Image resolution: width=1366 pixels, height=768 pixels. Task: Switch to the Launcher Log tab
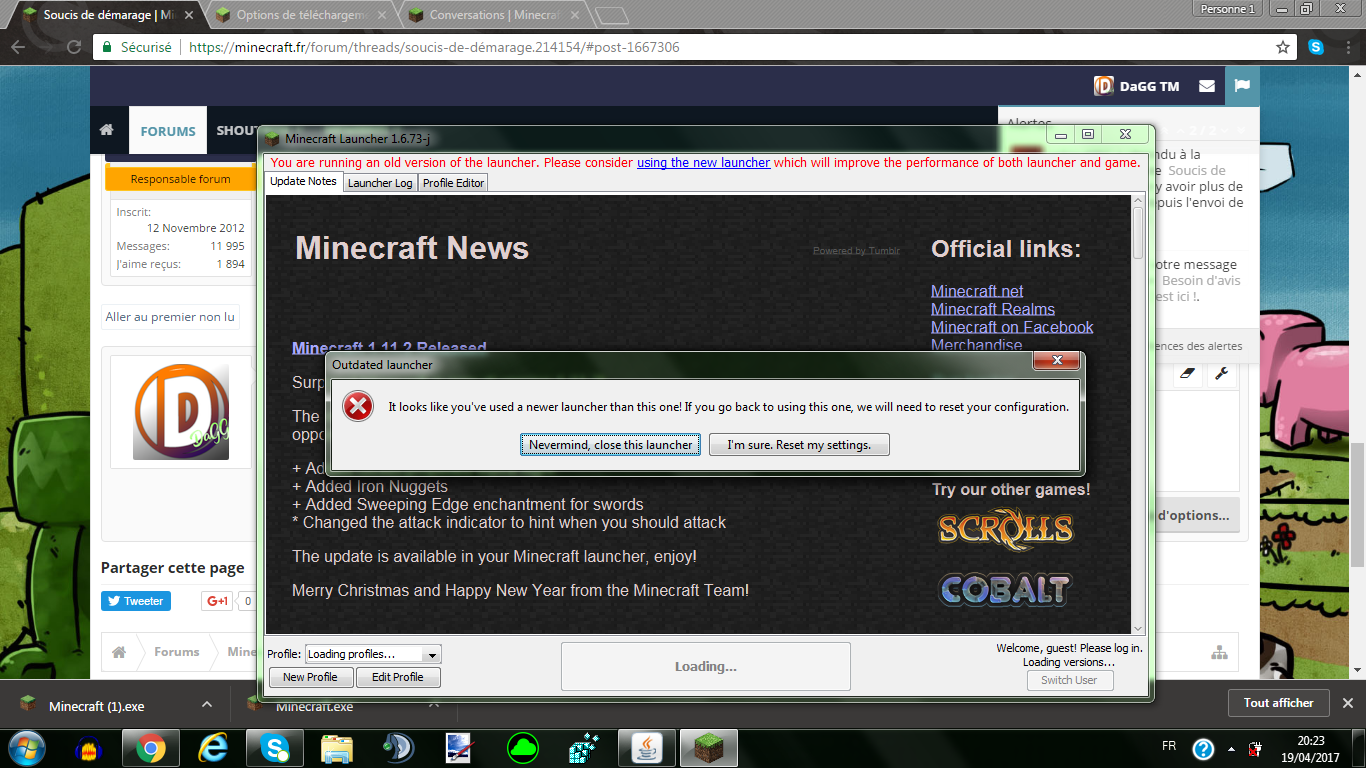380,183
